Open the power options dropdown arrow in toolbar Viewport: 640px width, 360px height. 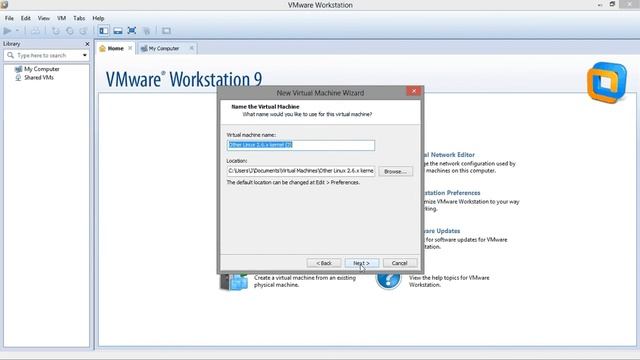[17, 31]
